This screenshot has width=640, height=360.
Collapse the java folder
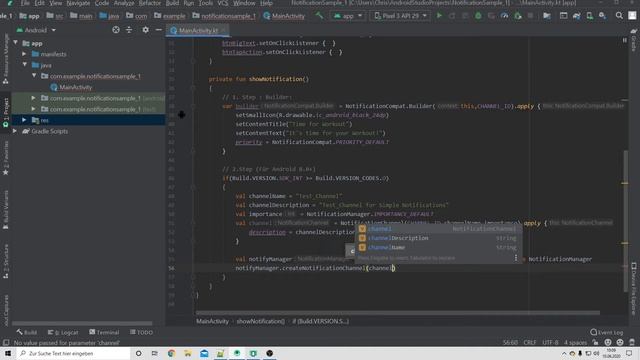[24, 64]
